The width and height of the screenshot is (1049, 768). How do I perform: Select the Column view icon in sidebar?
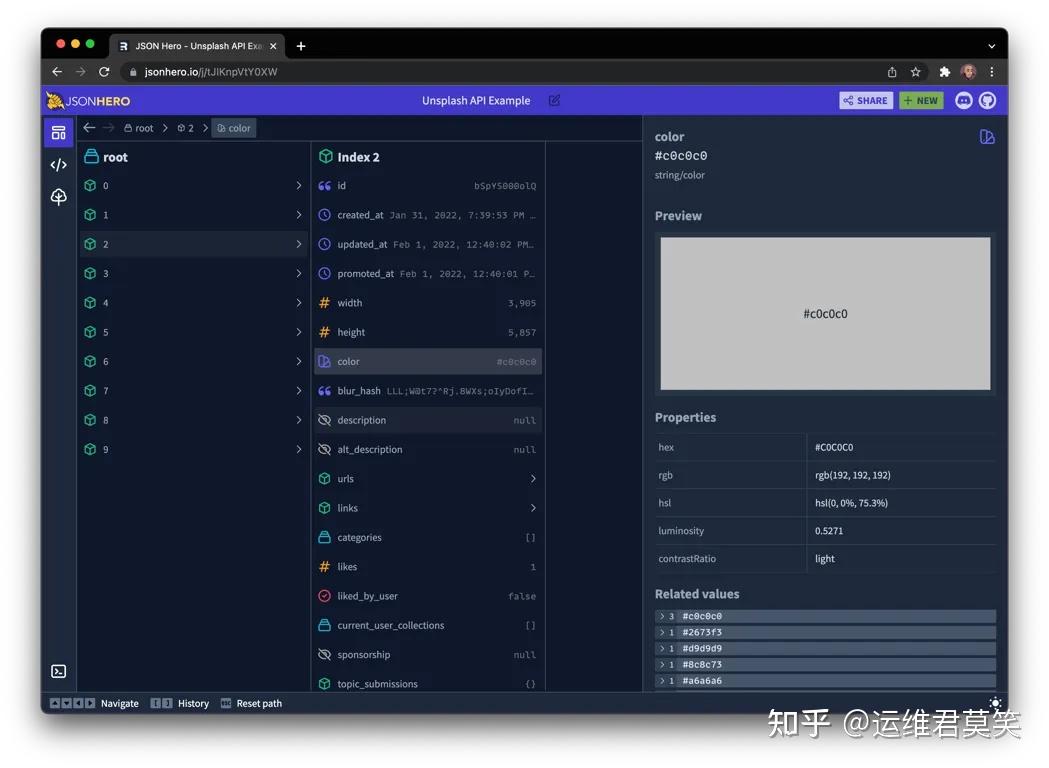(58, 132)
